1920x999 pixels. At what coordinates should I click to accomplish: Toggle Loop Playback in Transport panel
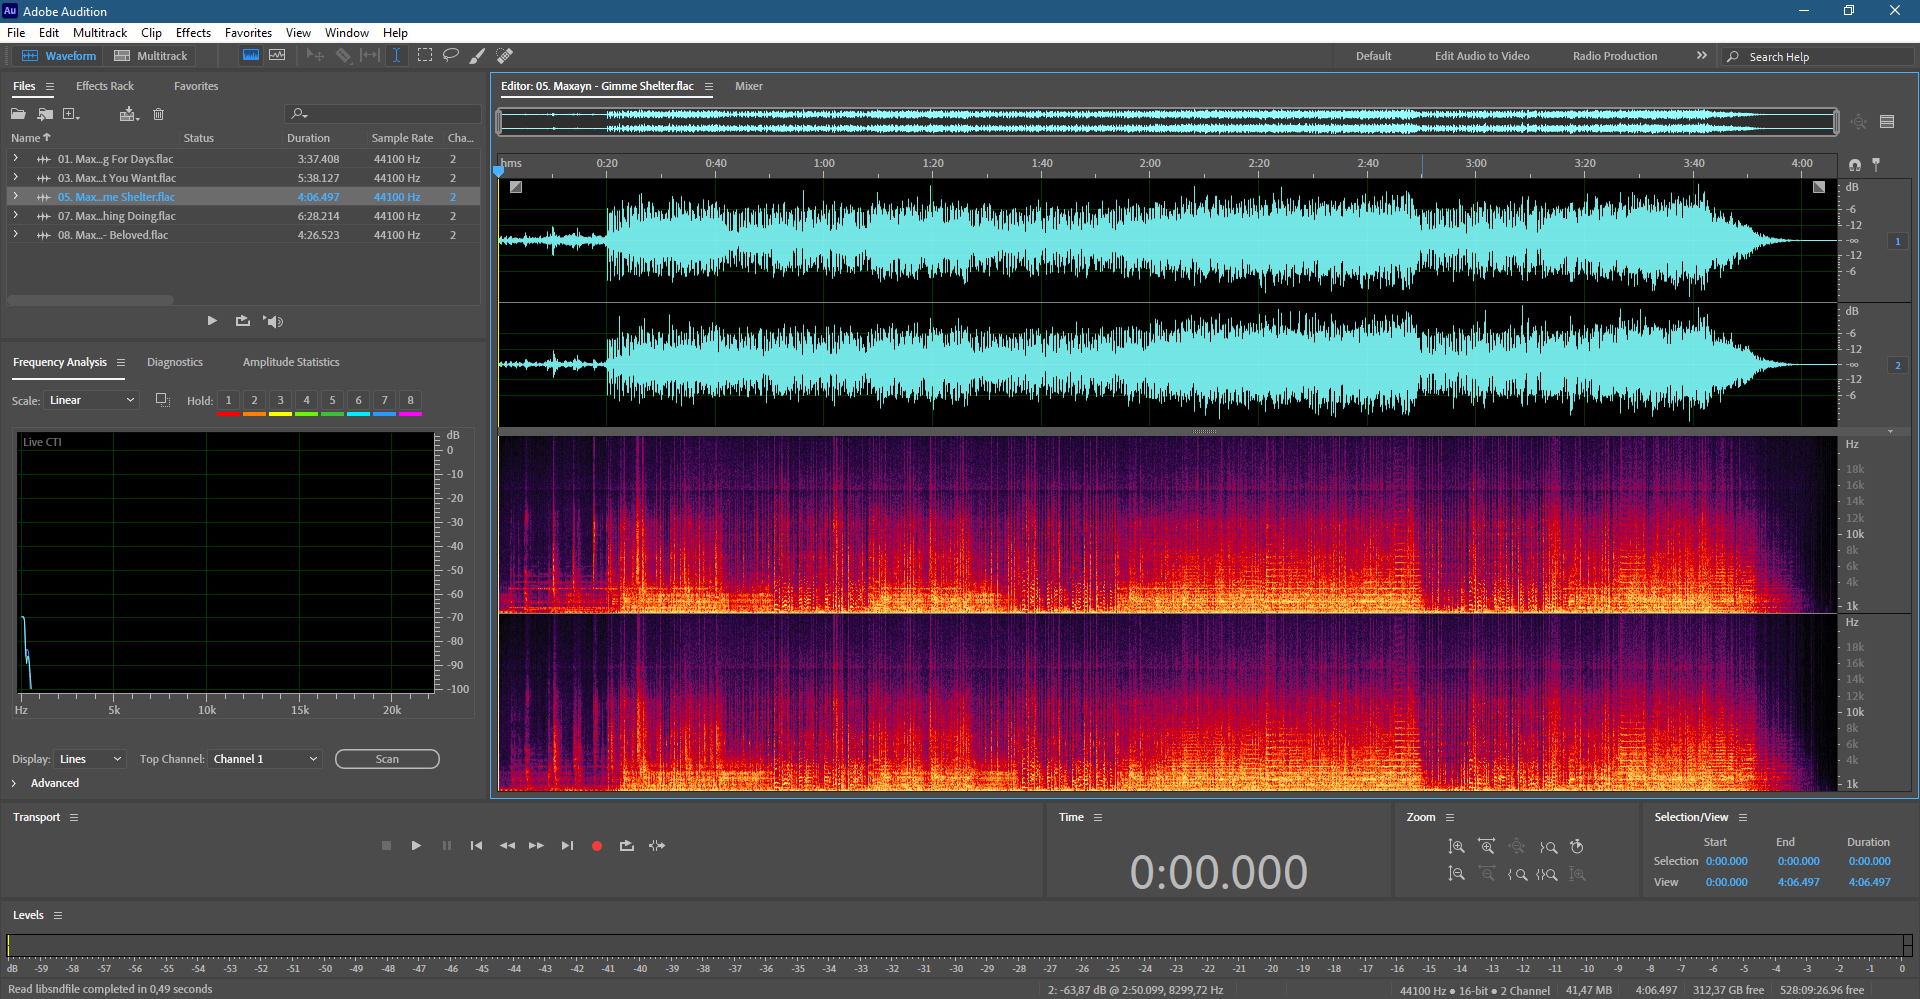tap(627, 846)
